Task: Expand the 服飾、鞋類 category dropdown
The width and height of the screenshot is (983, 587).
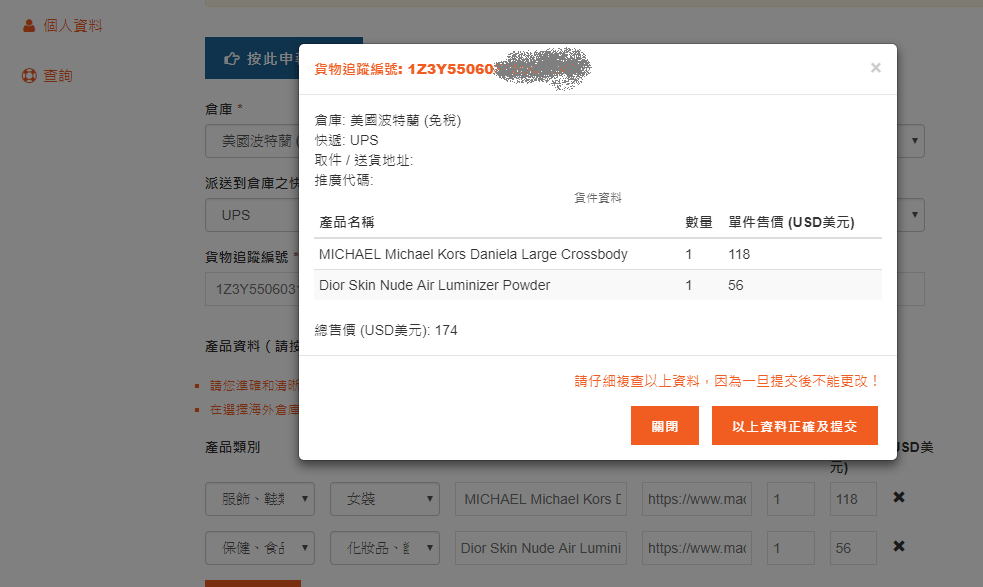Action: click(x=260, y=498)
